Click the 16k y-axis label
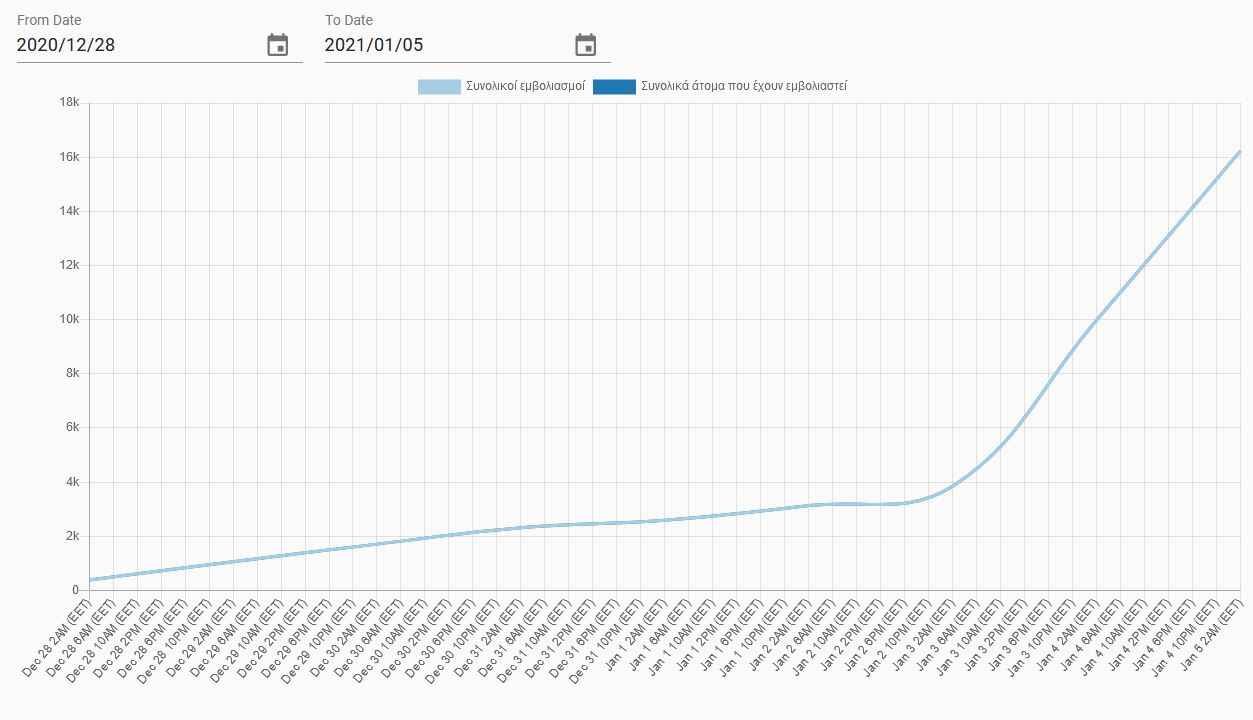The height and width of the screenshot is (720, 1253). pos(69,157)
